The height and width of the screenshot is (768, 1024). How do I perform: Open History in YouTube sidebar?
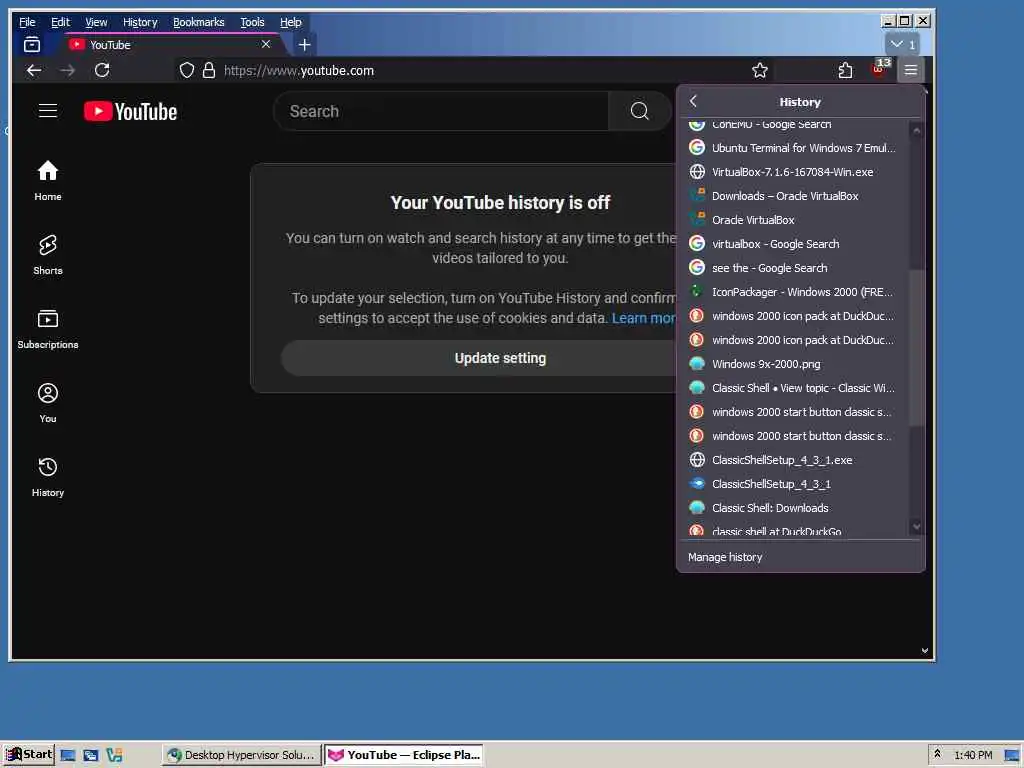(x=48, y=477)
